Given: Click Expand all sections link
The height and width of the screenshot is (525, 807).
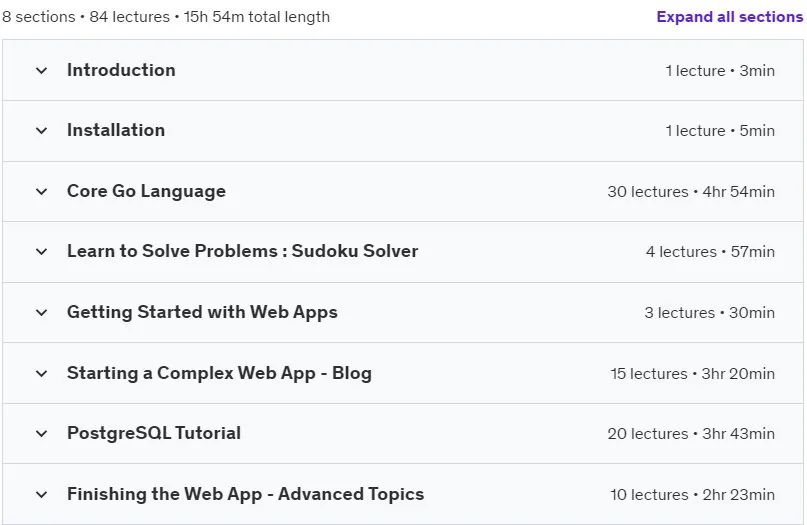Looking at the screenshot, I should coord(729,17).
